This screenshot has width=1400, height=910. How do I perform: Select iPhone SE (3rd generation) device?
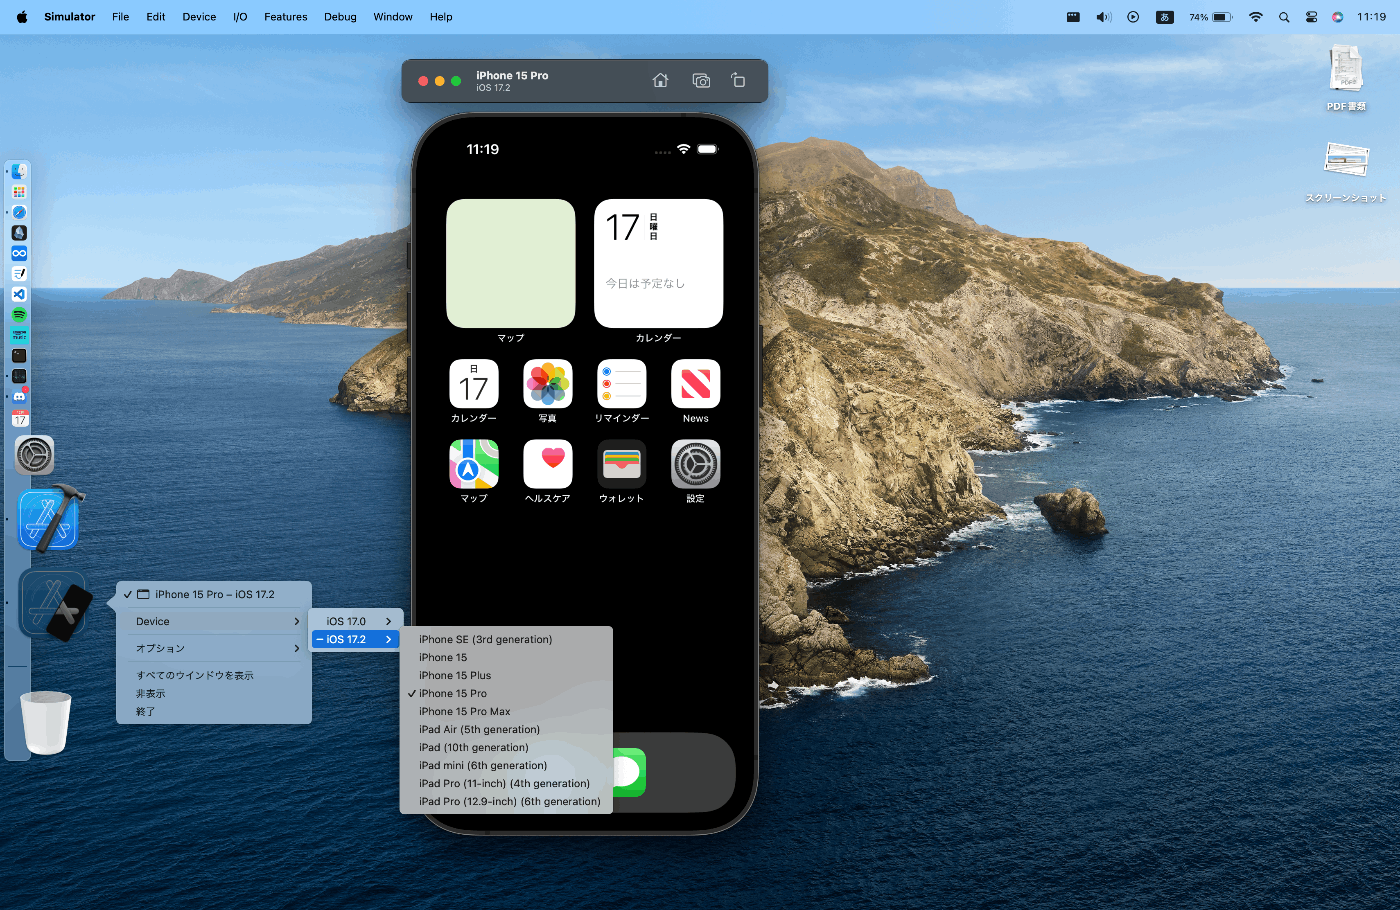click(506, 639)
